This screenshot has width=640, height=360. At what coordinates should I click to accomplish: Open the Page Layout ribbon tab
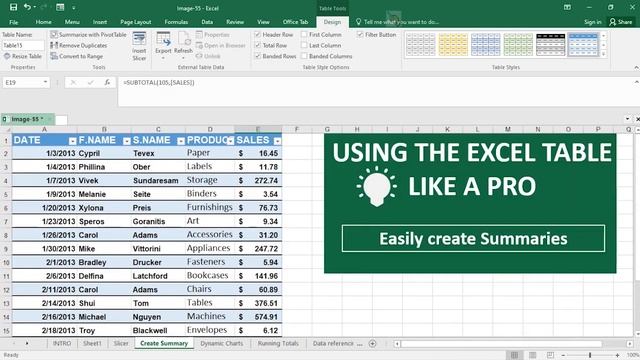tap(136, 22)
